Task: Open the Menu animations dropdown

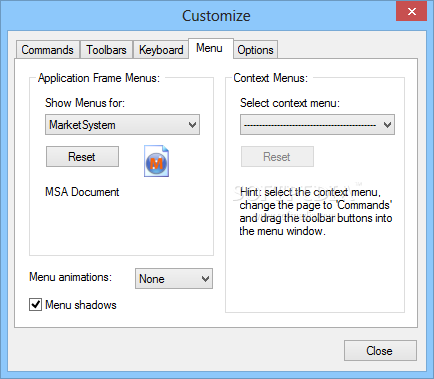Action: [x=174, y=279]
